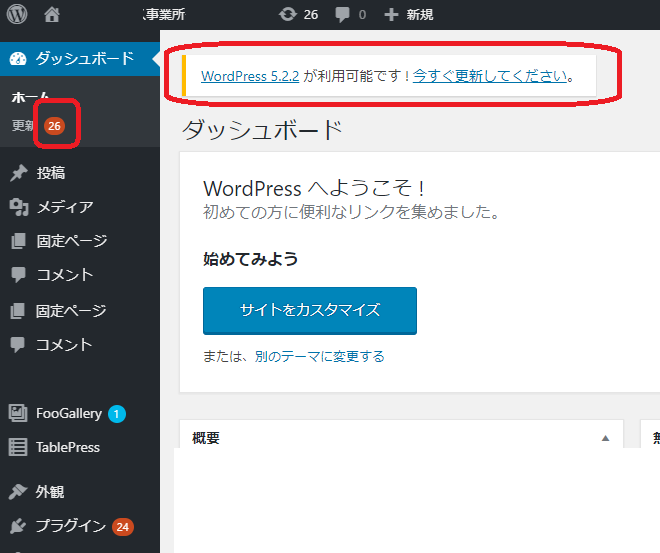Click the comment bubble icon beside second コメント

click(x=17, y=345)
